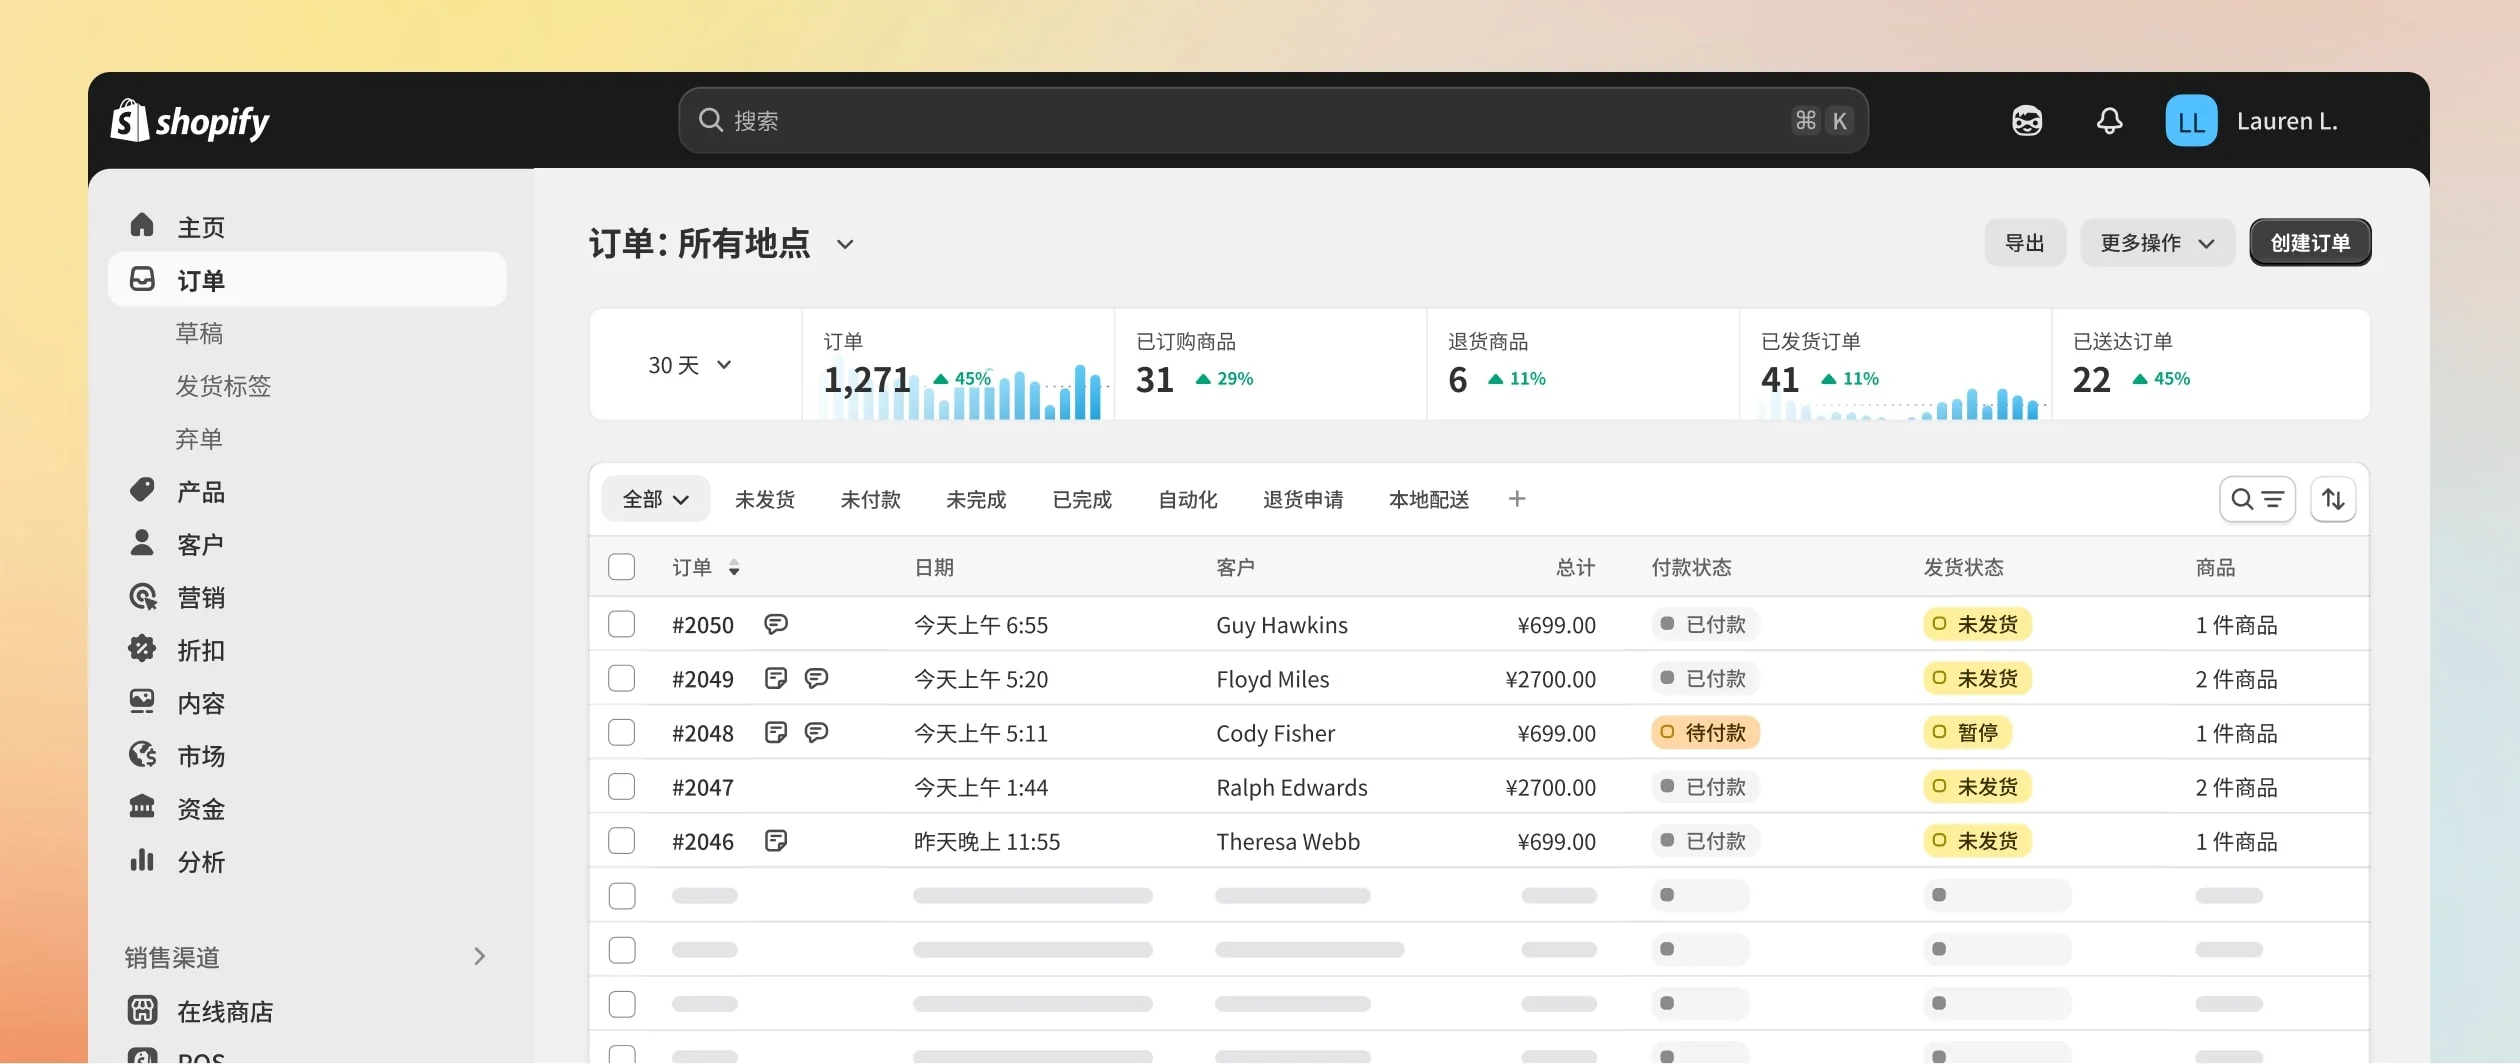This screenshot has height=1064, width=2520.
Task: Click the 创建订单 button
Action: 2310,243
